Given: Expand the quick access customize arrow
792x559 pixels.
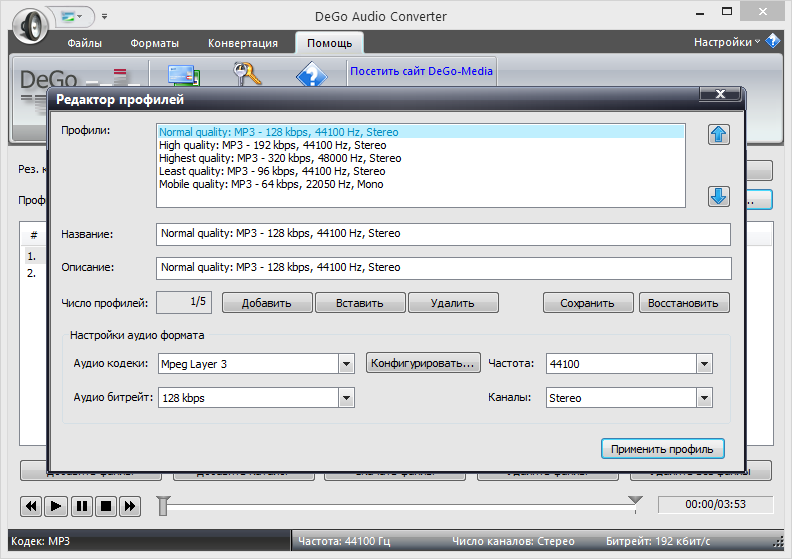Looking at the screenshot, I should coord(105,16).
